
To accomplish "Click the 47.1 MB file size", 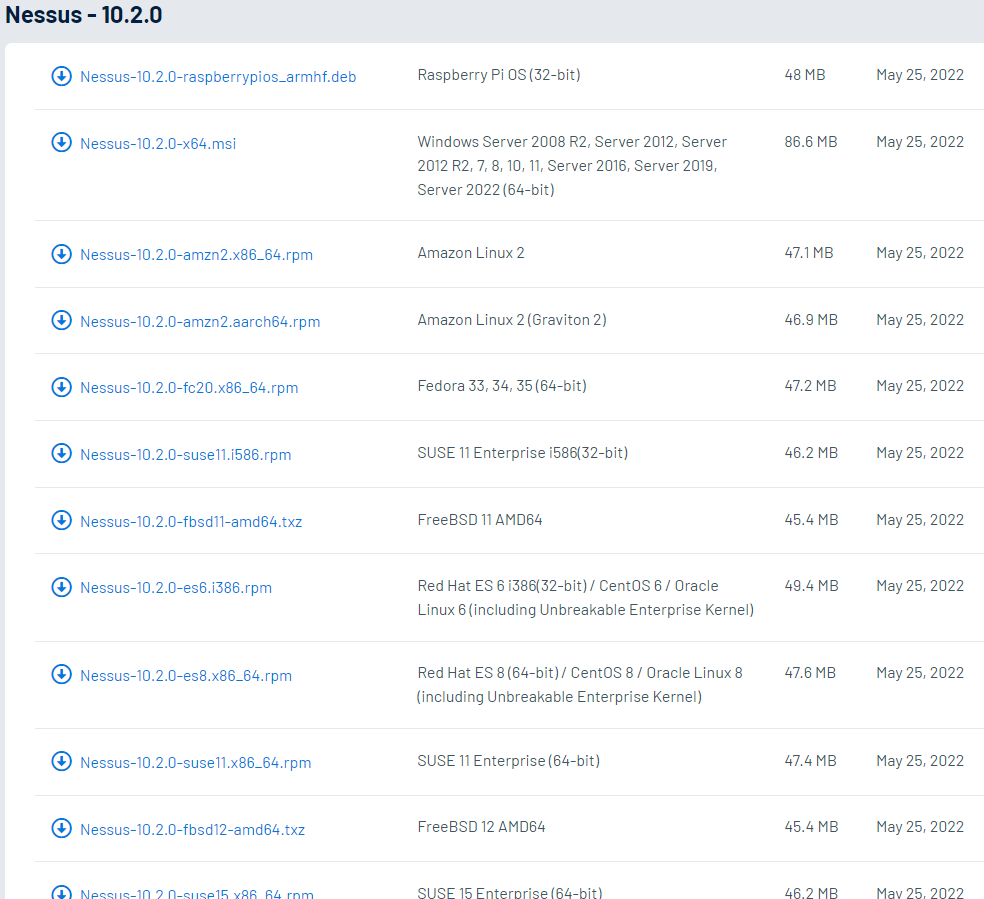I will pyautogui.click(x=809, y=253).
